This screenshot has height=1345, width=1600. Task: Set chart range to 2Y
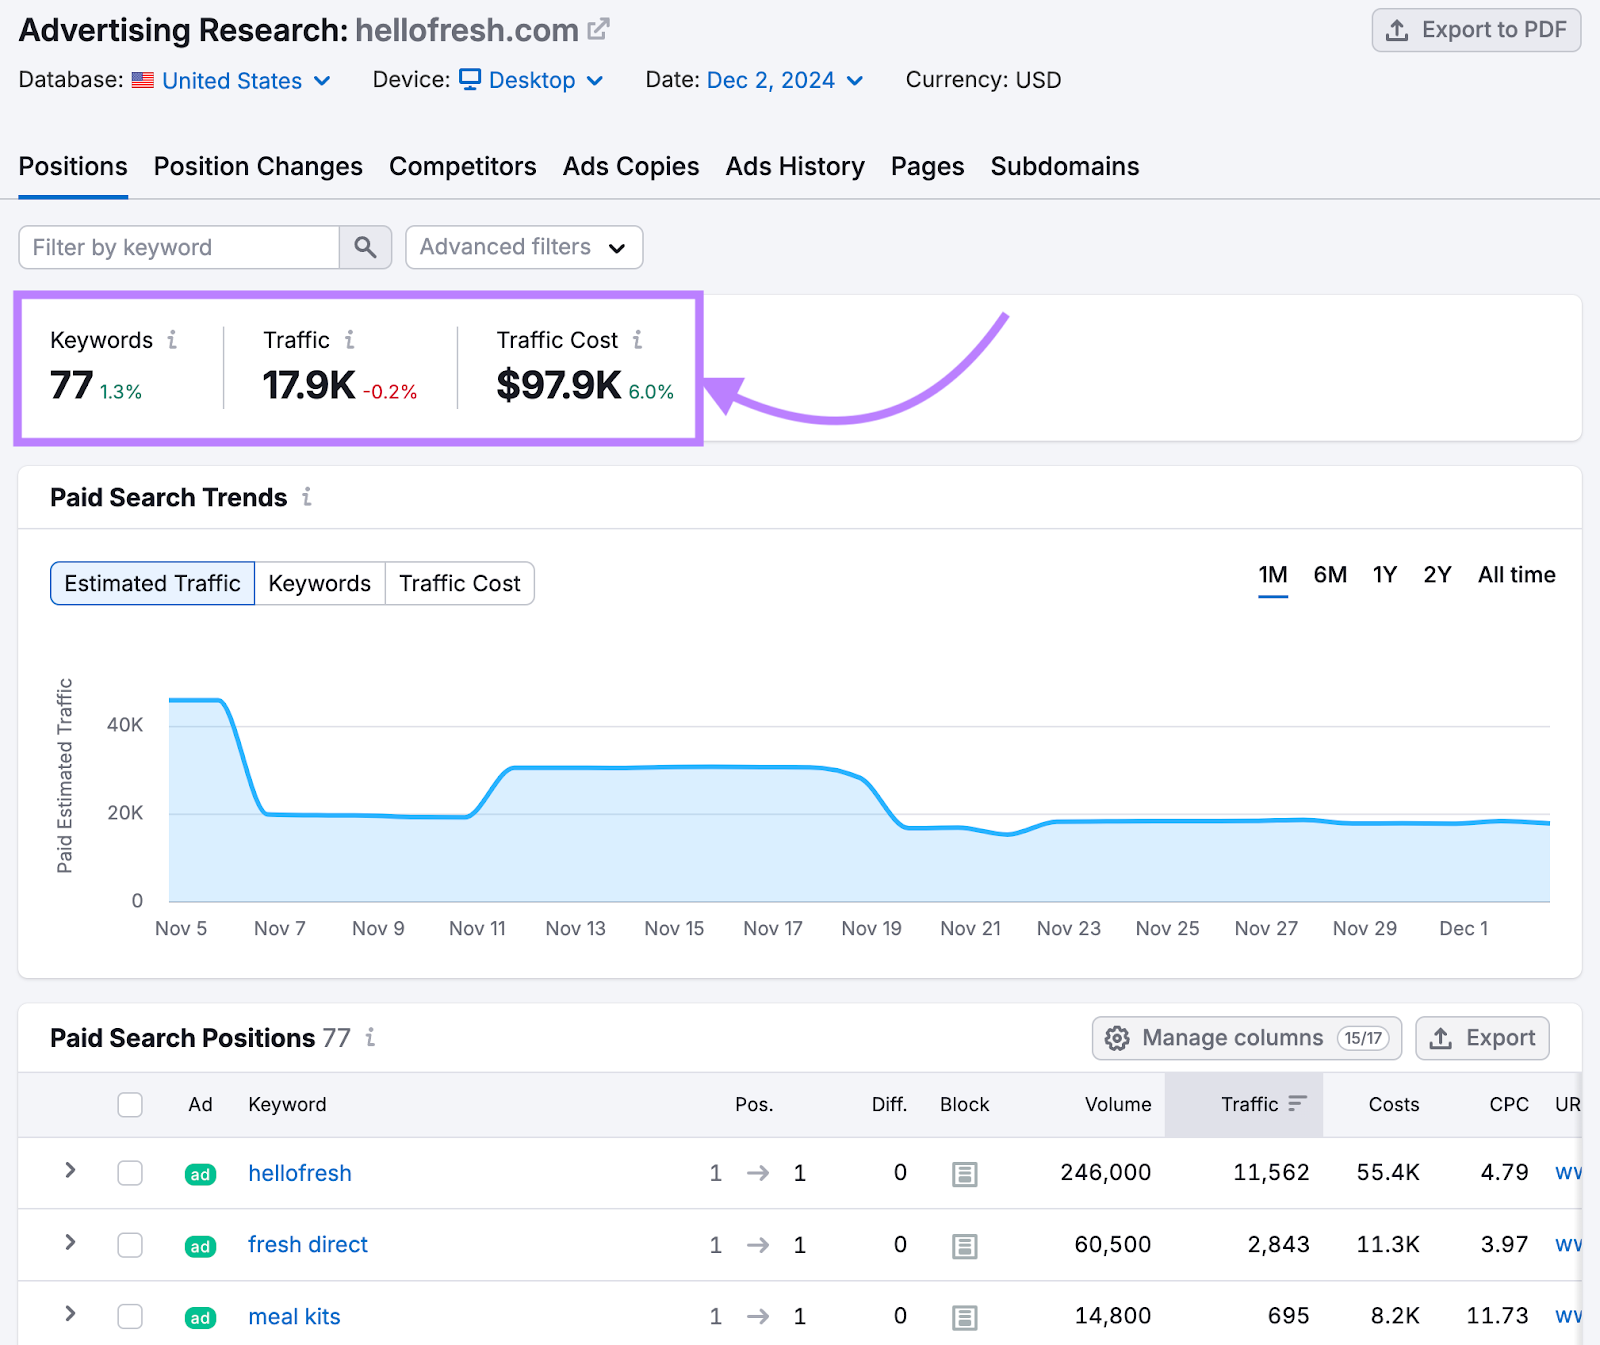coord(1437,575)
